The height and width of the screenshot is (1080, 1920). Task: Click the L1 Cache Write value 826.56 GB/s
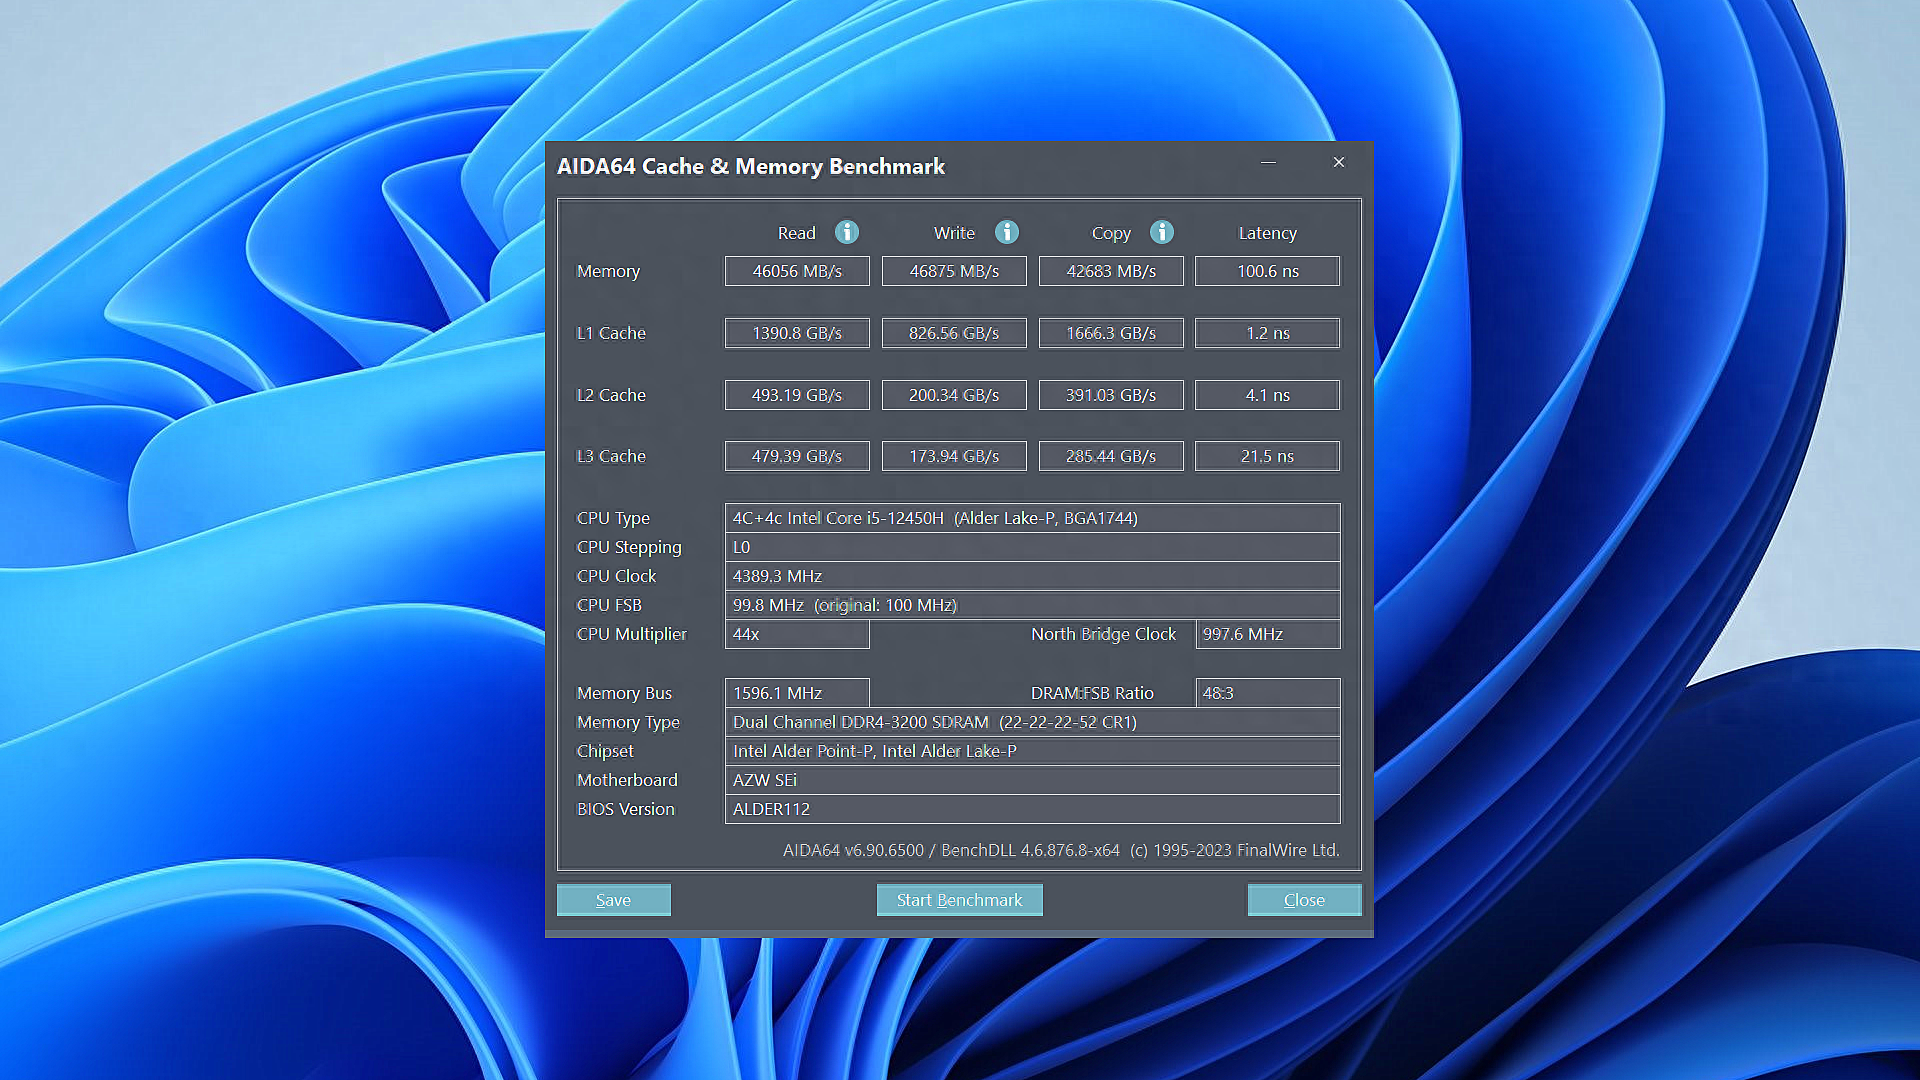coord(954,333)
